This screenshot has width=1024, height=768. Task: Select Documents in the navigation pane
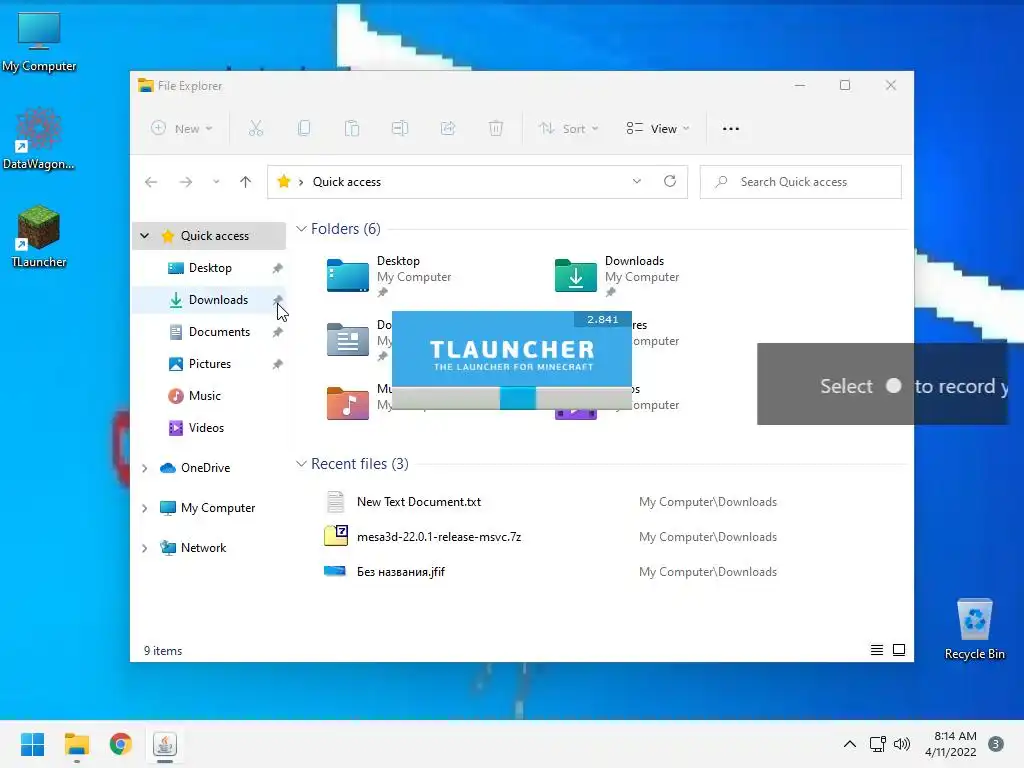209,332
